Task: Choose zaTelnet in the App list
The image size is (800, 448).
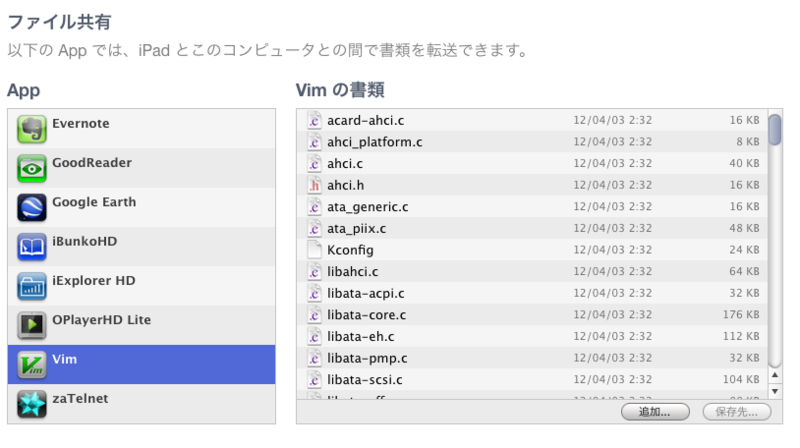Action: pyautogui.click(x=141, y=404)
